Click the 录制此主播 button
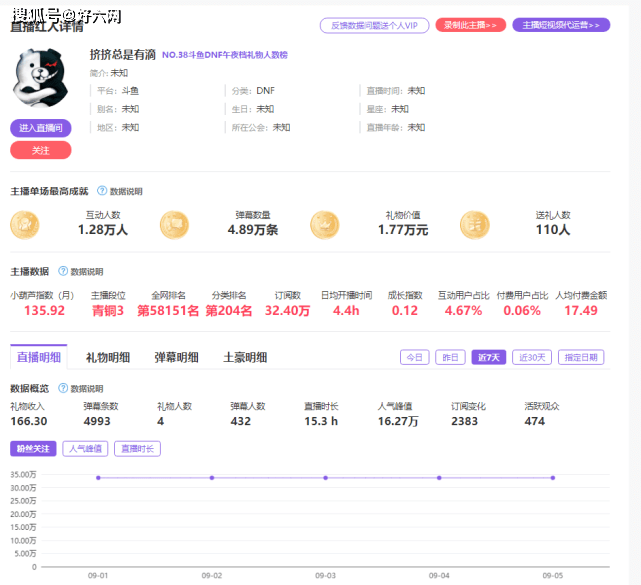Image resolution: width=641 pixels, height=585 pixels. click(470, 25)
